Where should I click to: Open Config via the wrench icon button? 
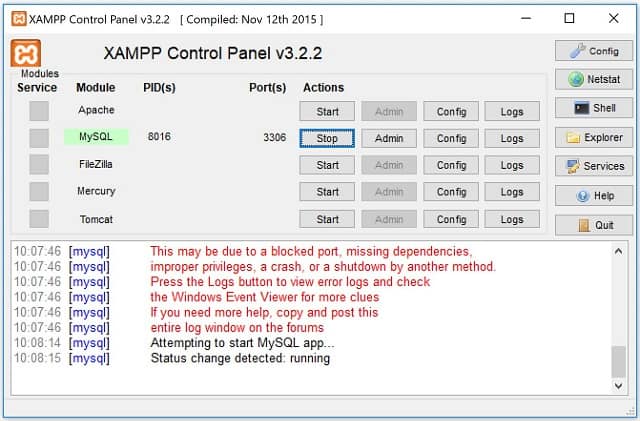tap(594, 51)
